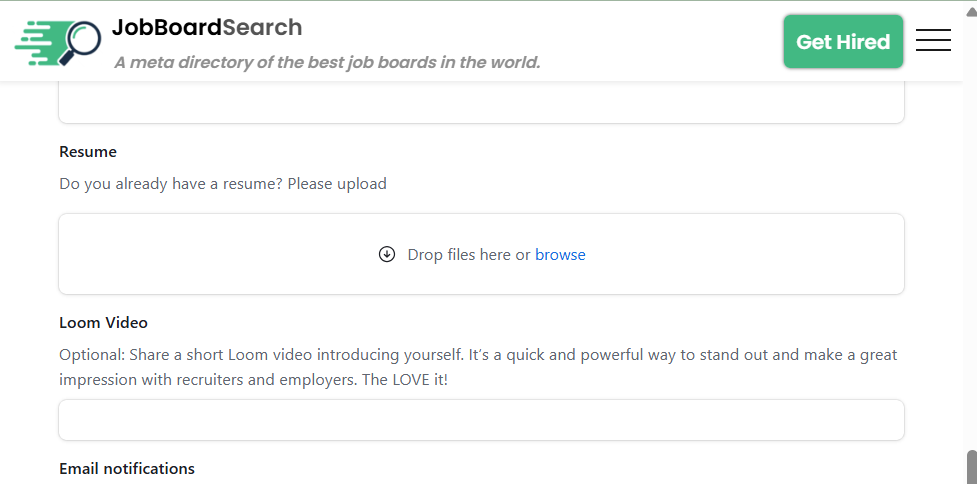Click the JobBoardSearch site title
Screen dimensions: 977x484
(207, 27)
